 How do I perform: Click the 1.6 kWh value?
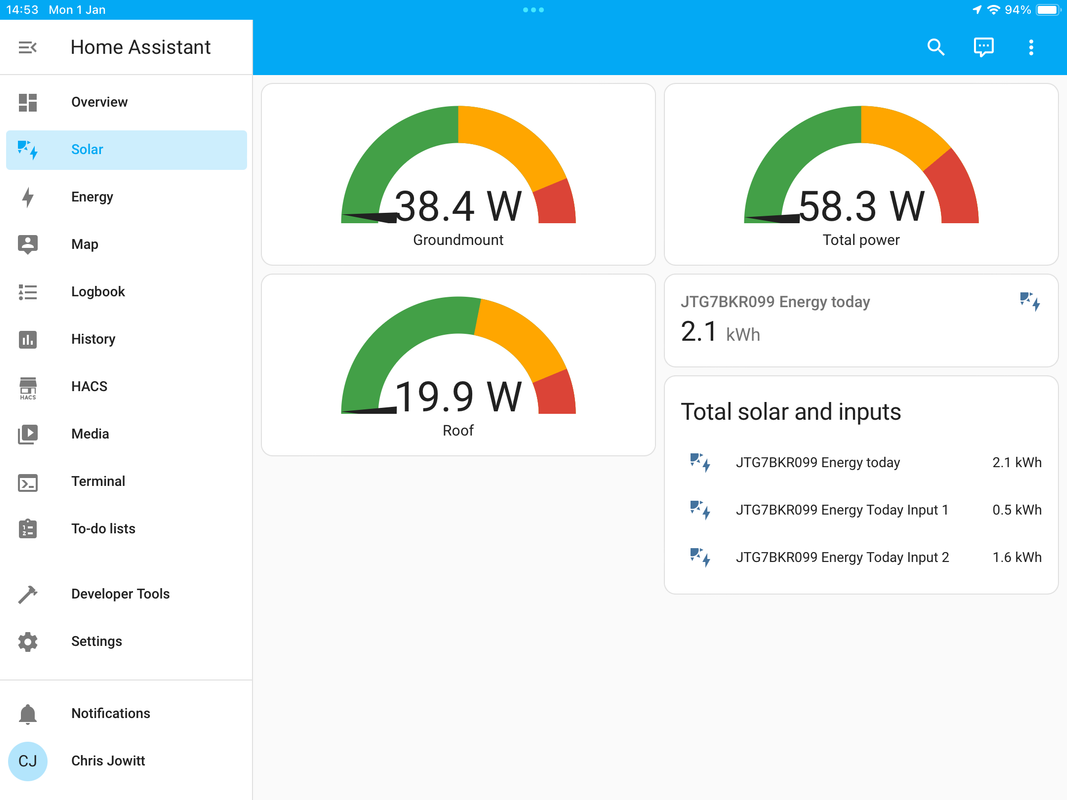tap(1017, 558)
